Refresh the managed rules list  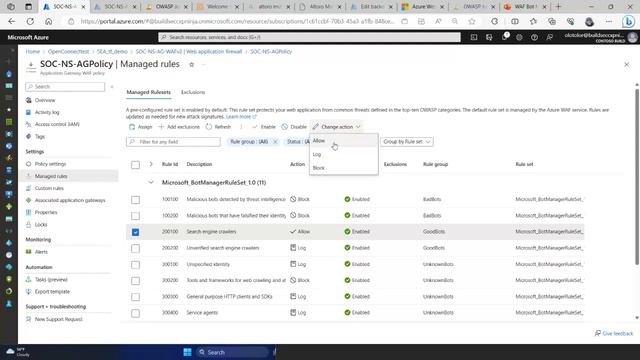pos(218,127)
